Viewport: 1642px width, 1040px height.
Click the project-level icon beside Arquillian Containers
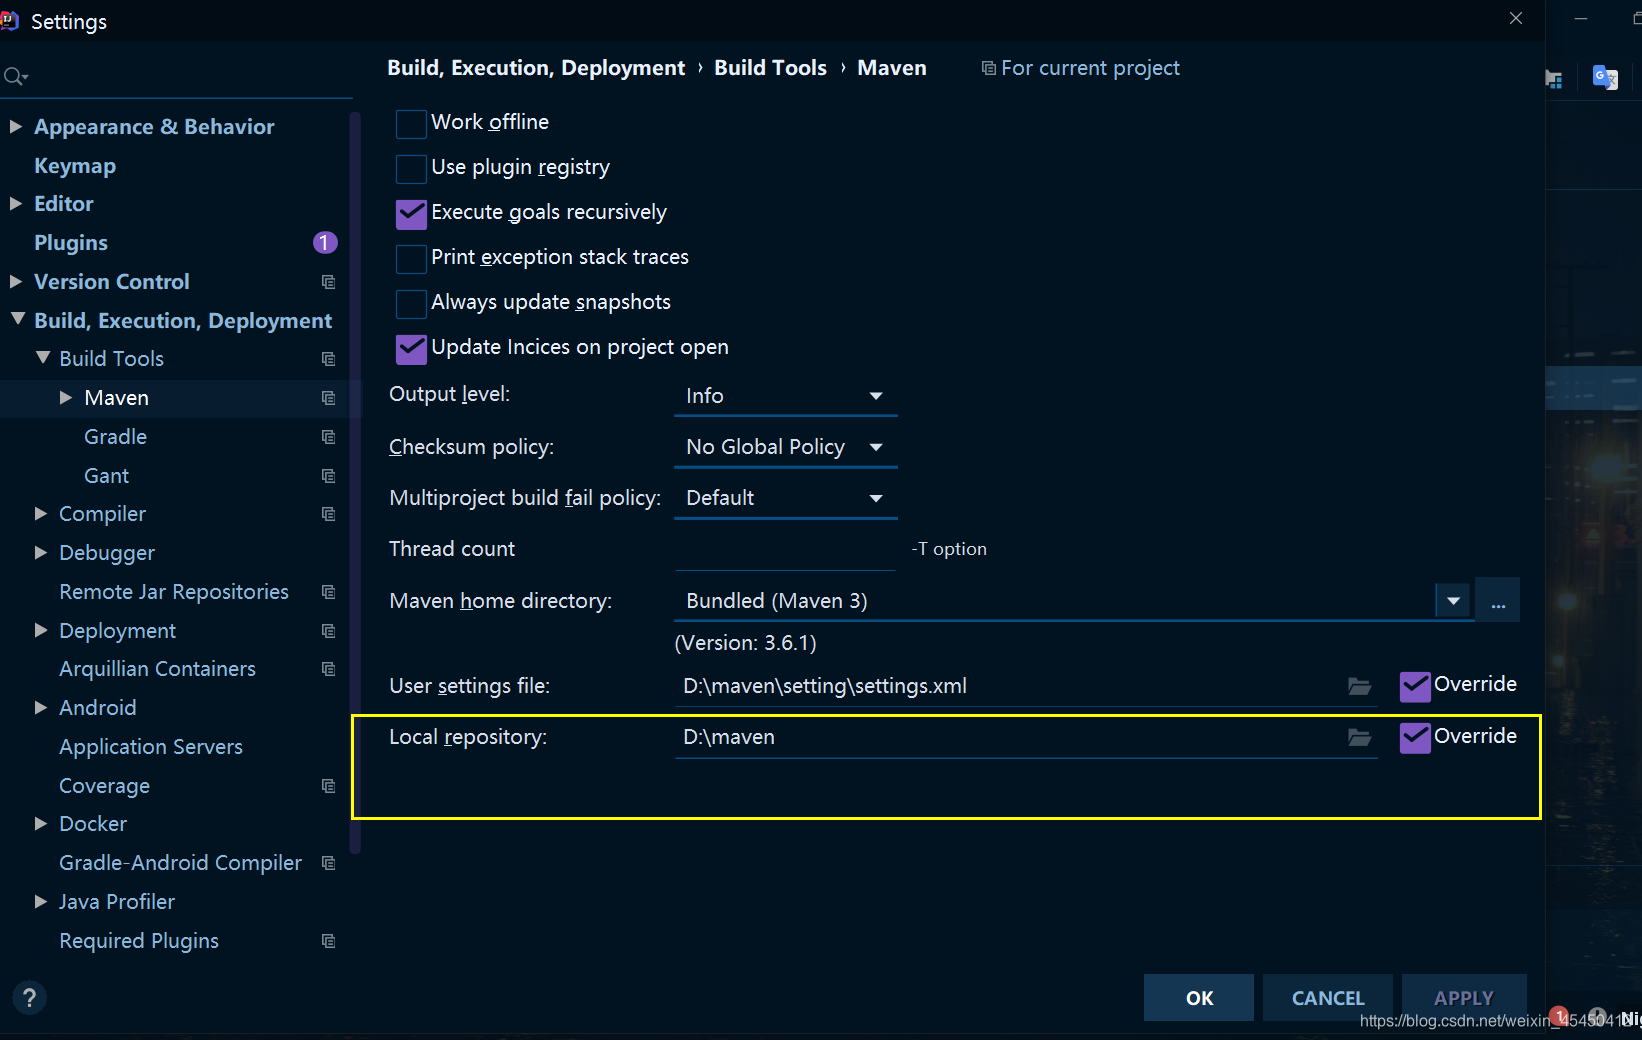tap(328, 669)
